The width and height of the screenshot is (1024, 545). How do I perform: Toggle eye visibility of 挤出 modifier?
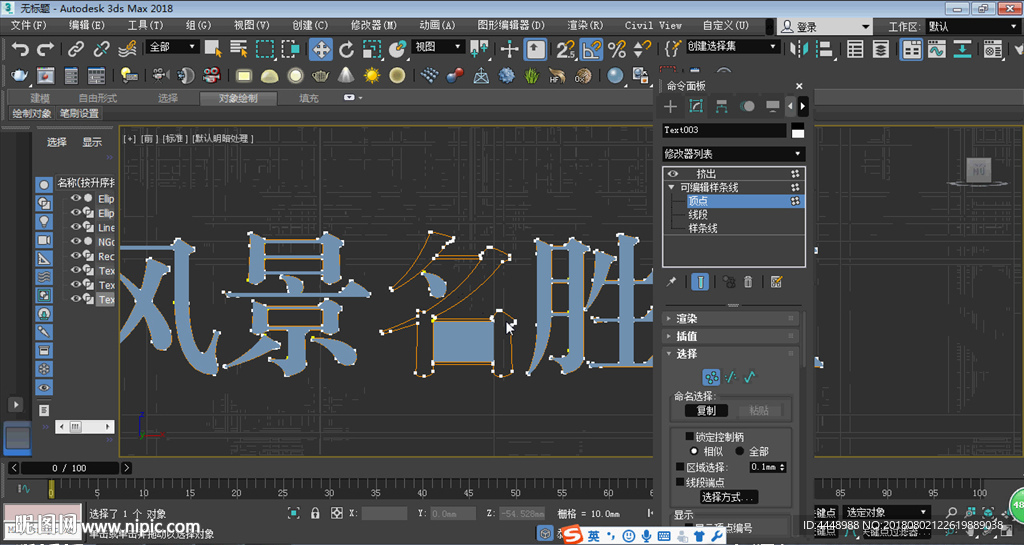pos(673,173)
